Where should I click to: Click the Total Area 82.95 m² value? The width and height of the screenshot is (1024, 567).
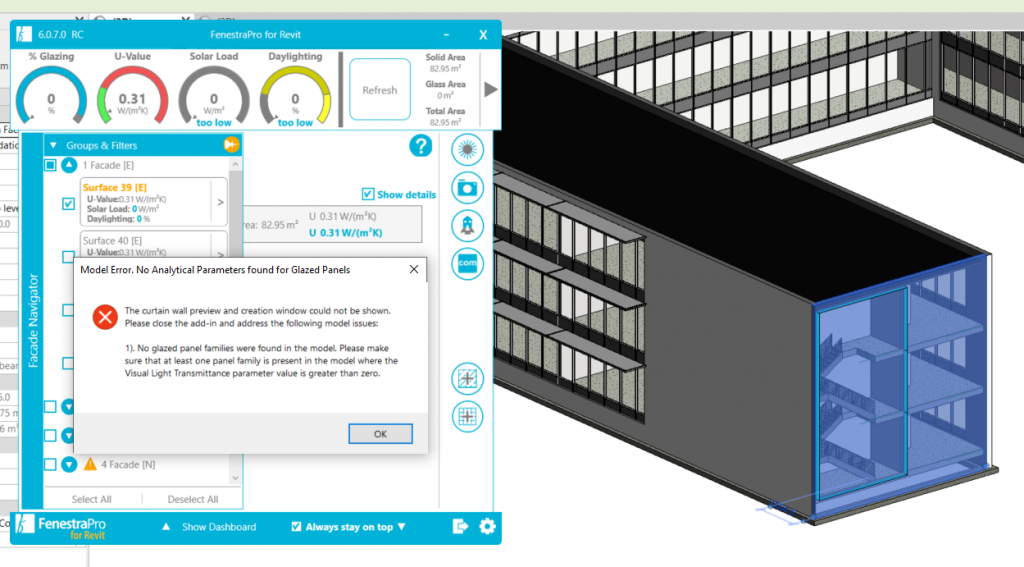[x=445, y=122]
